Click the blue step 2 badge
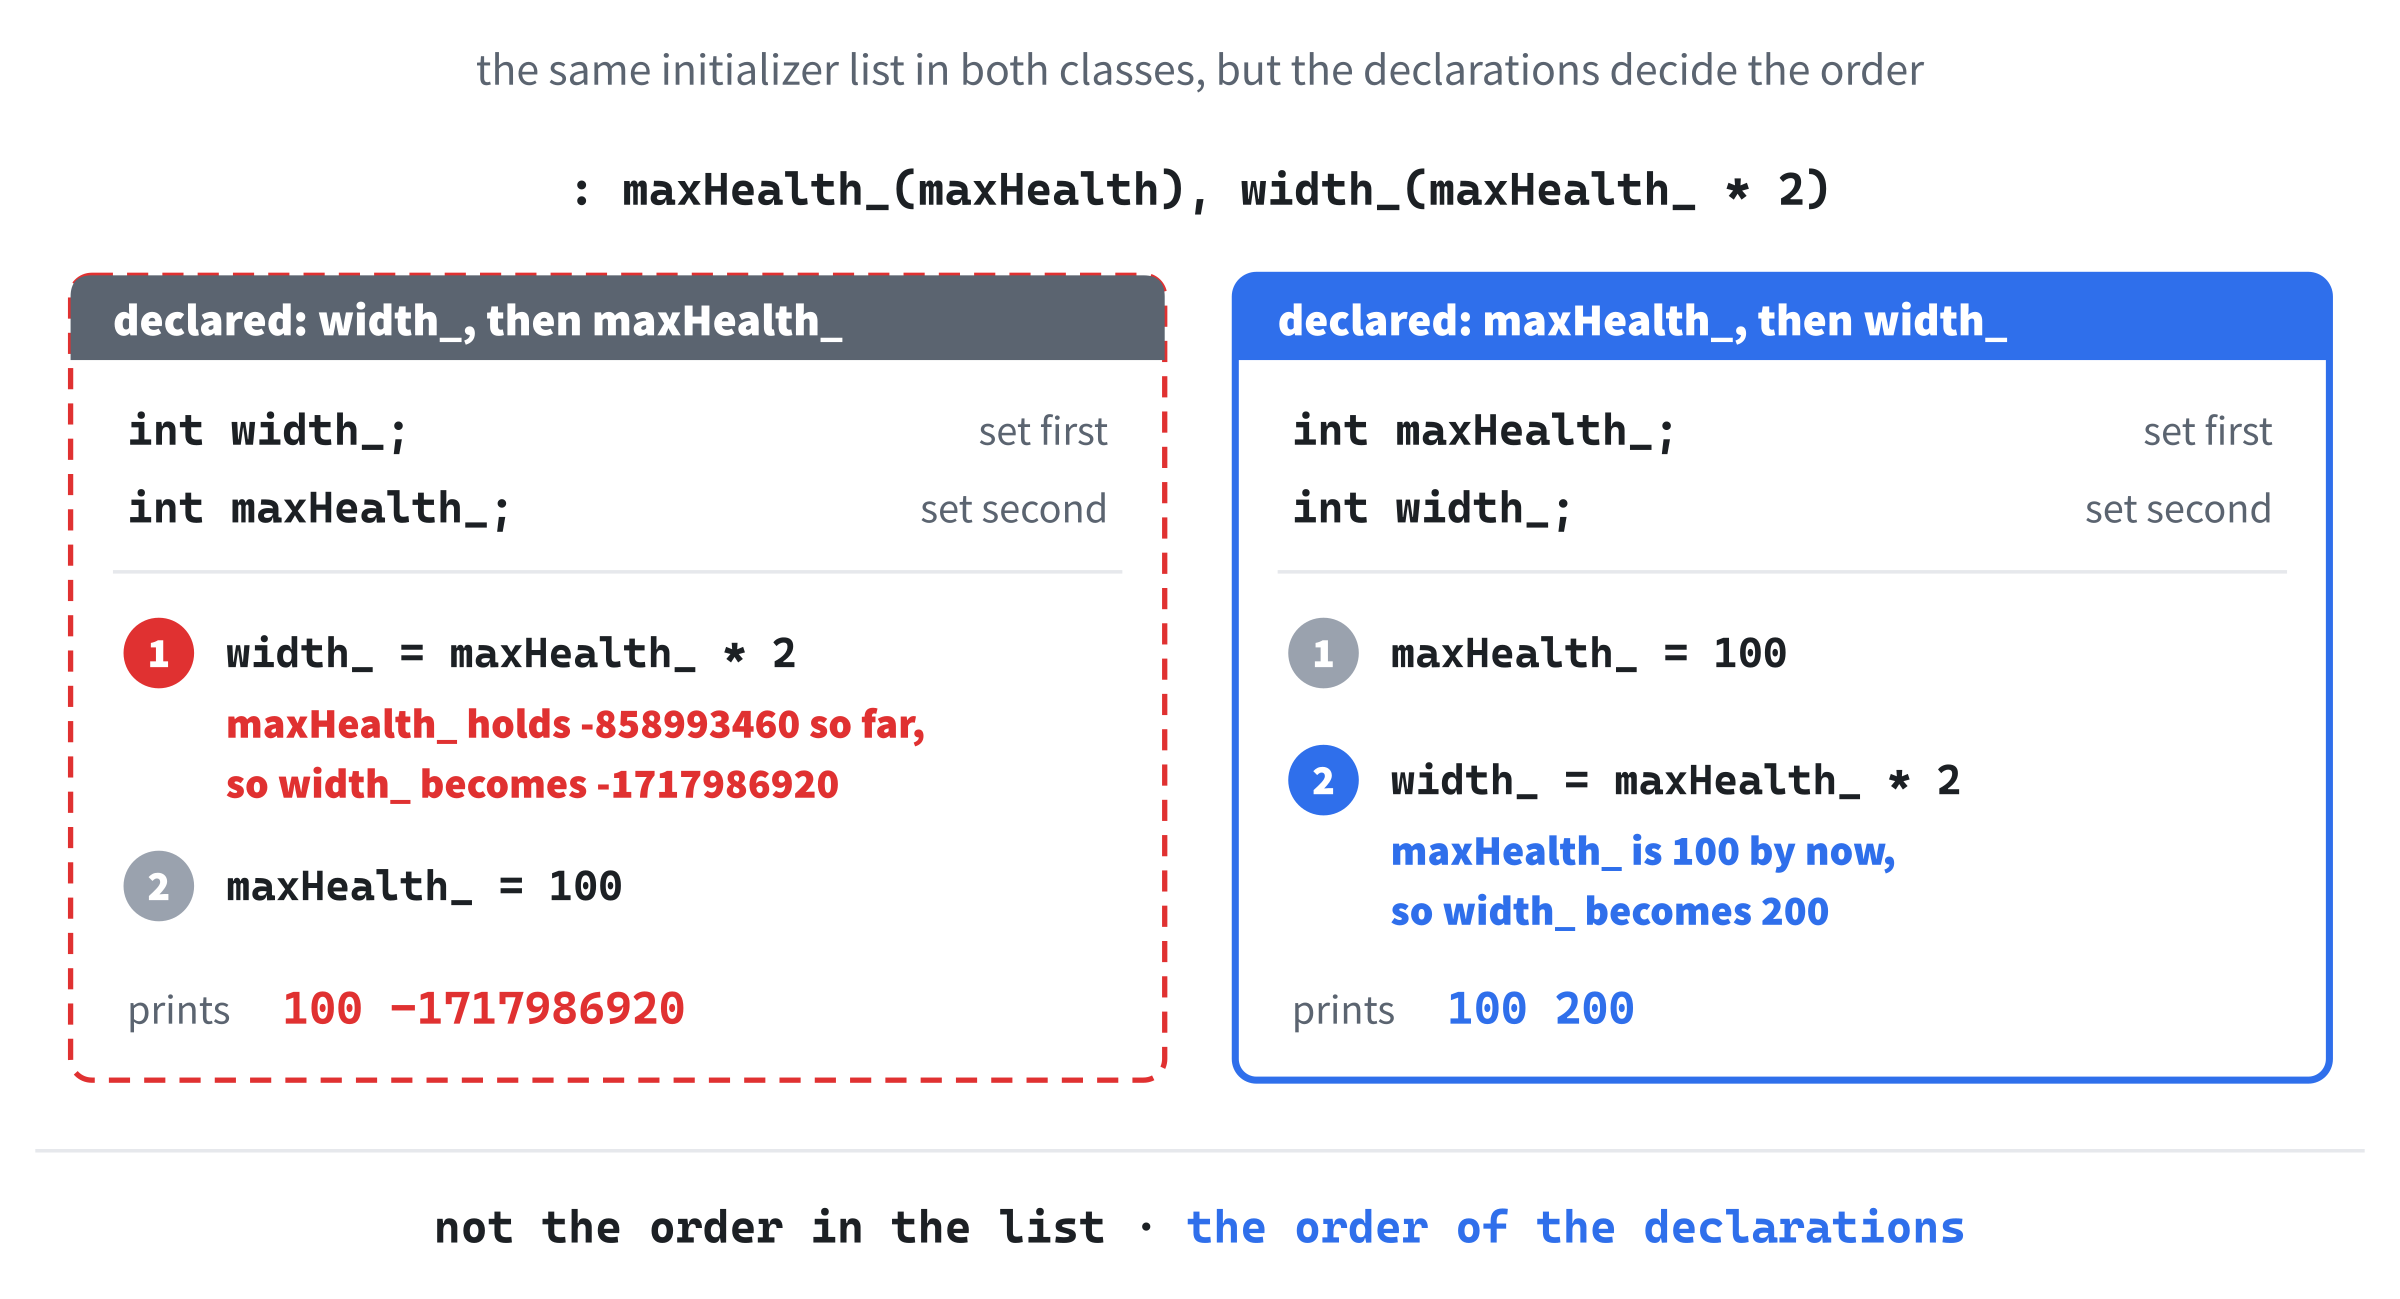The width and height of the screenshot is (2400, 1299). tap(1323, 780)
